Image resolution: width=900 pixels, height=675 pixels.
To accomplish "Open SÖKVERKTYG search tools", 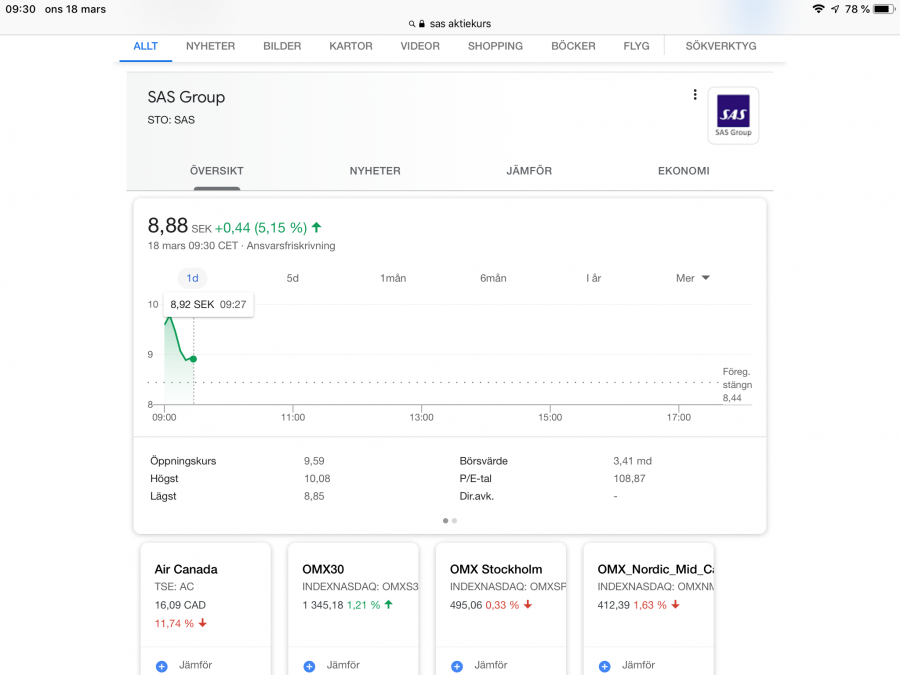I will (720, 46).
